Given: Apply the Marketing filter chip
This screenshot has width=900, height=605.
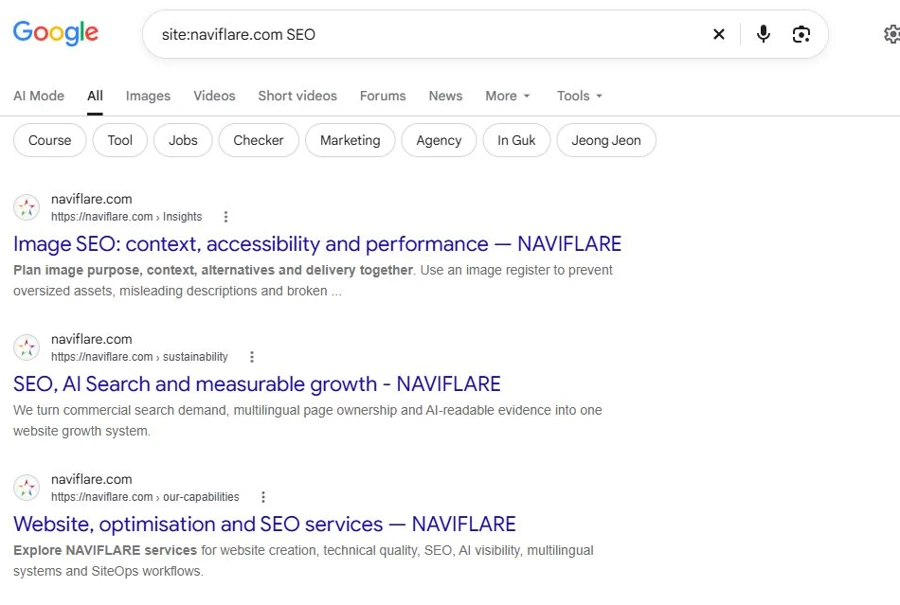Looking at the screenshot, I should 350,140.
